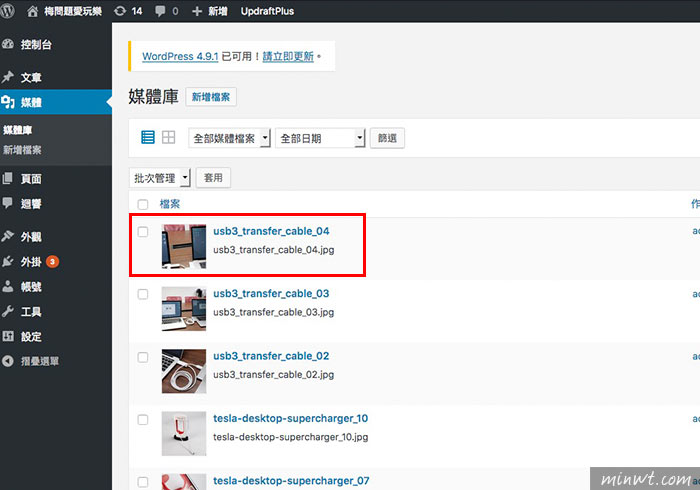Check the tesla-desktop-supercharger_10 row checkbox
Viewport: 700px width, 490px height.
(x=143, y=419)
